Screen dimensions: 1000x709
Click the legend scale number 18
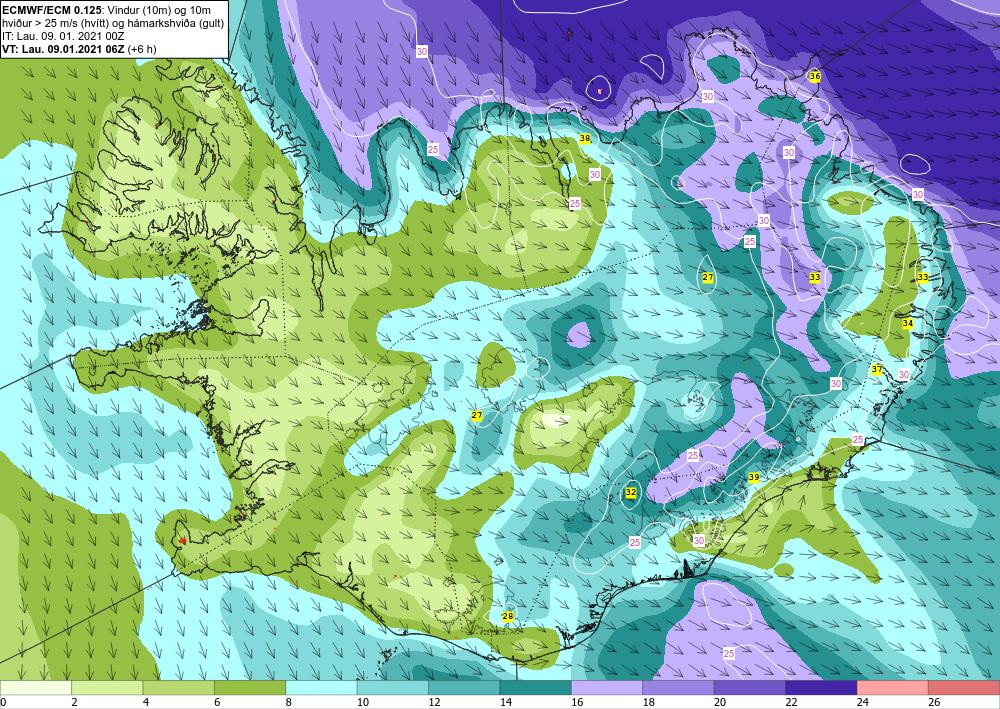tap(649, 703)
